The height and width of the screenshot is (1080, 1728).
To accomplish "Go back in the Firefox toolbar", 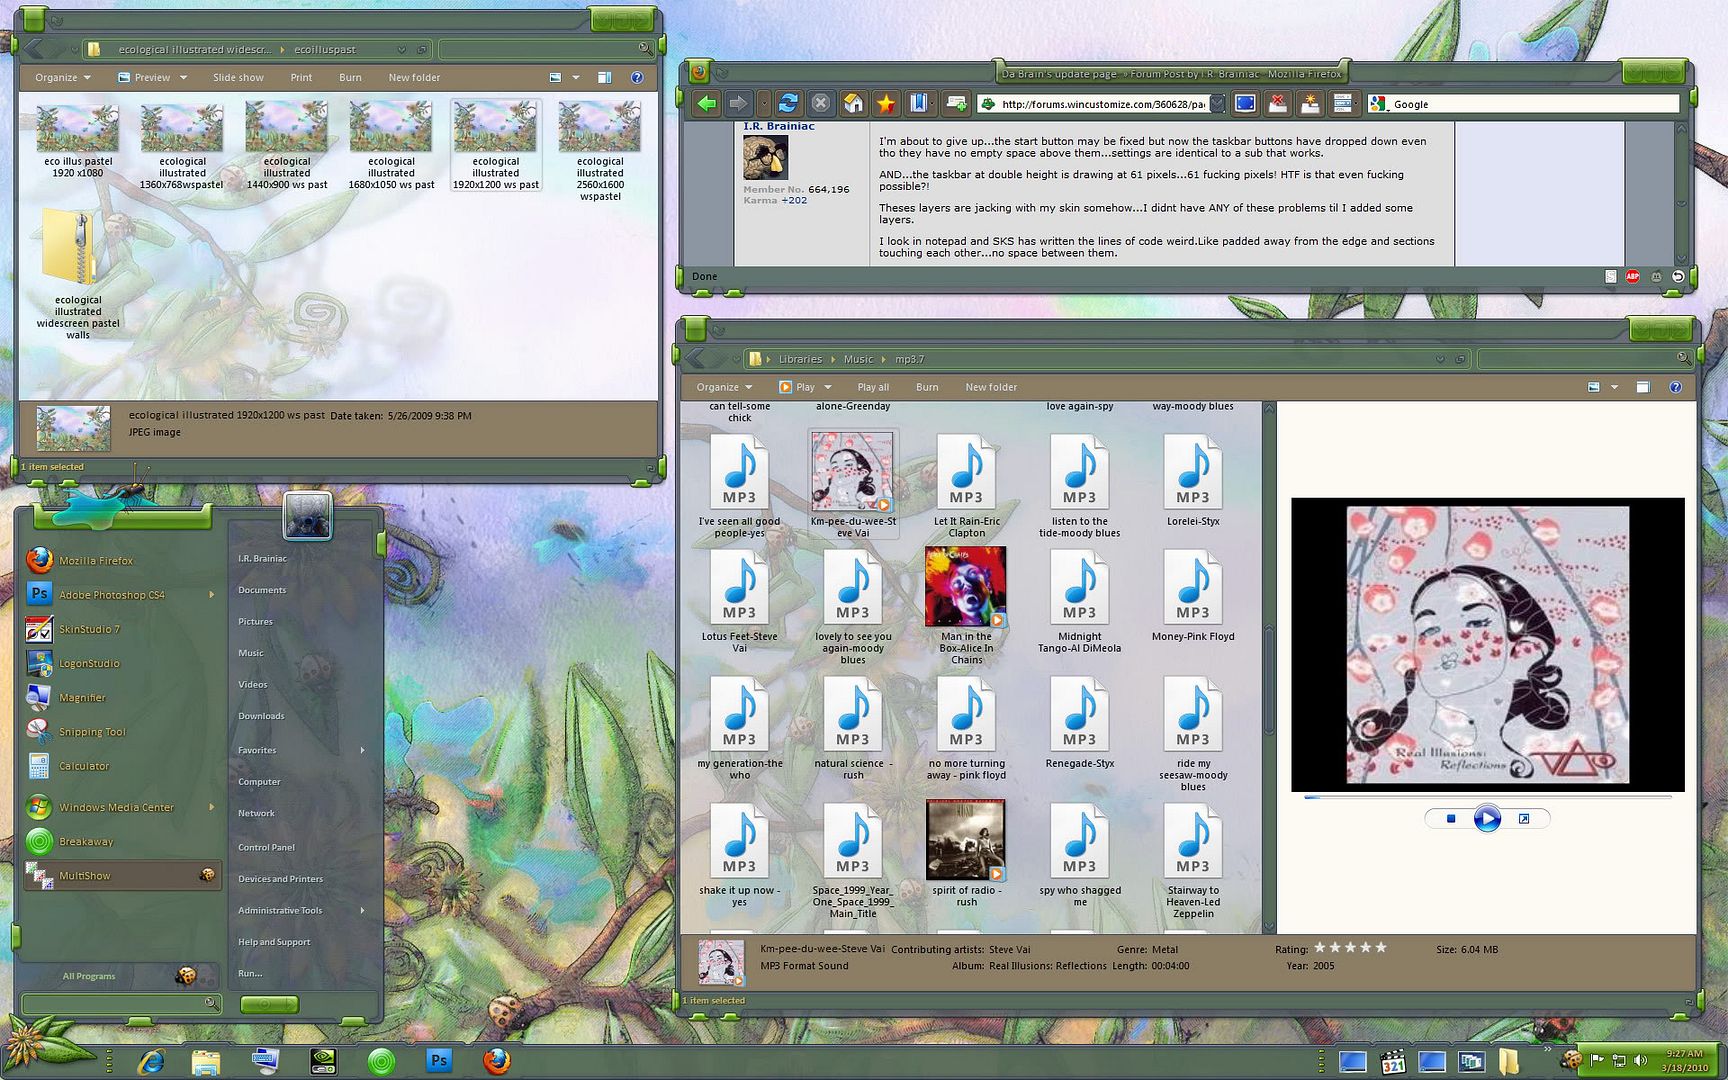I will click(x=707, y=103).
